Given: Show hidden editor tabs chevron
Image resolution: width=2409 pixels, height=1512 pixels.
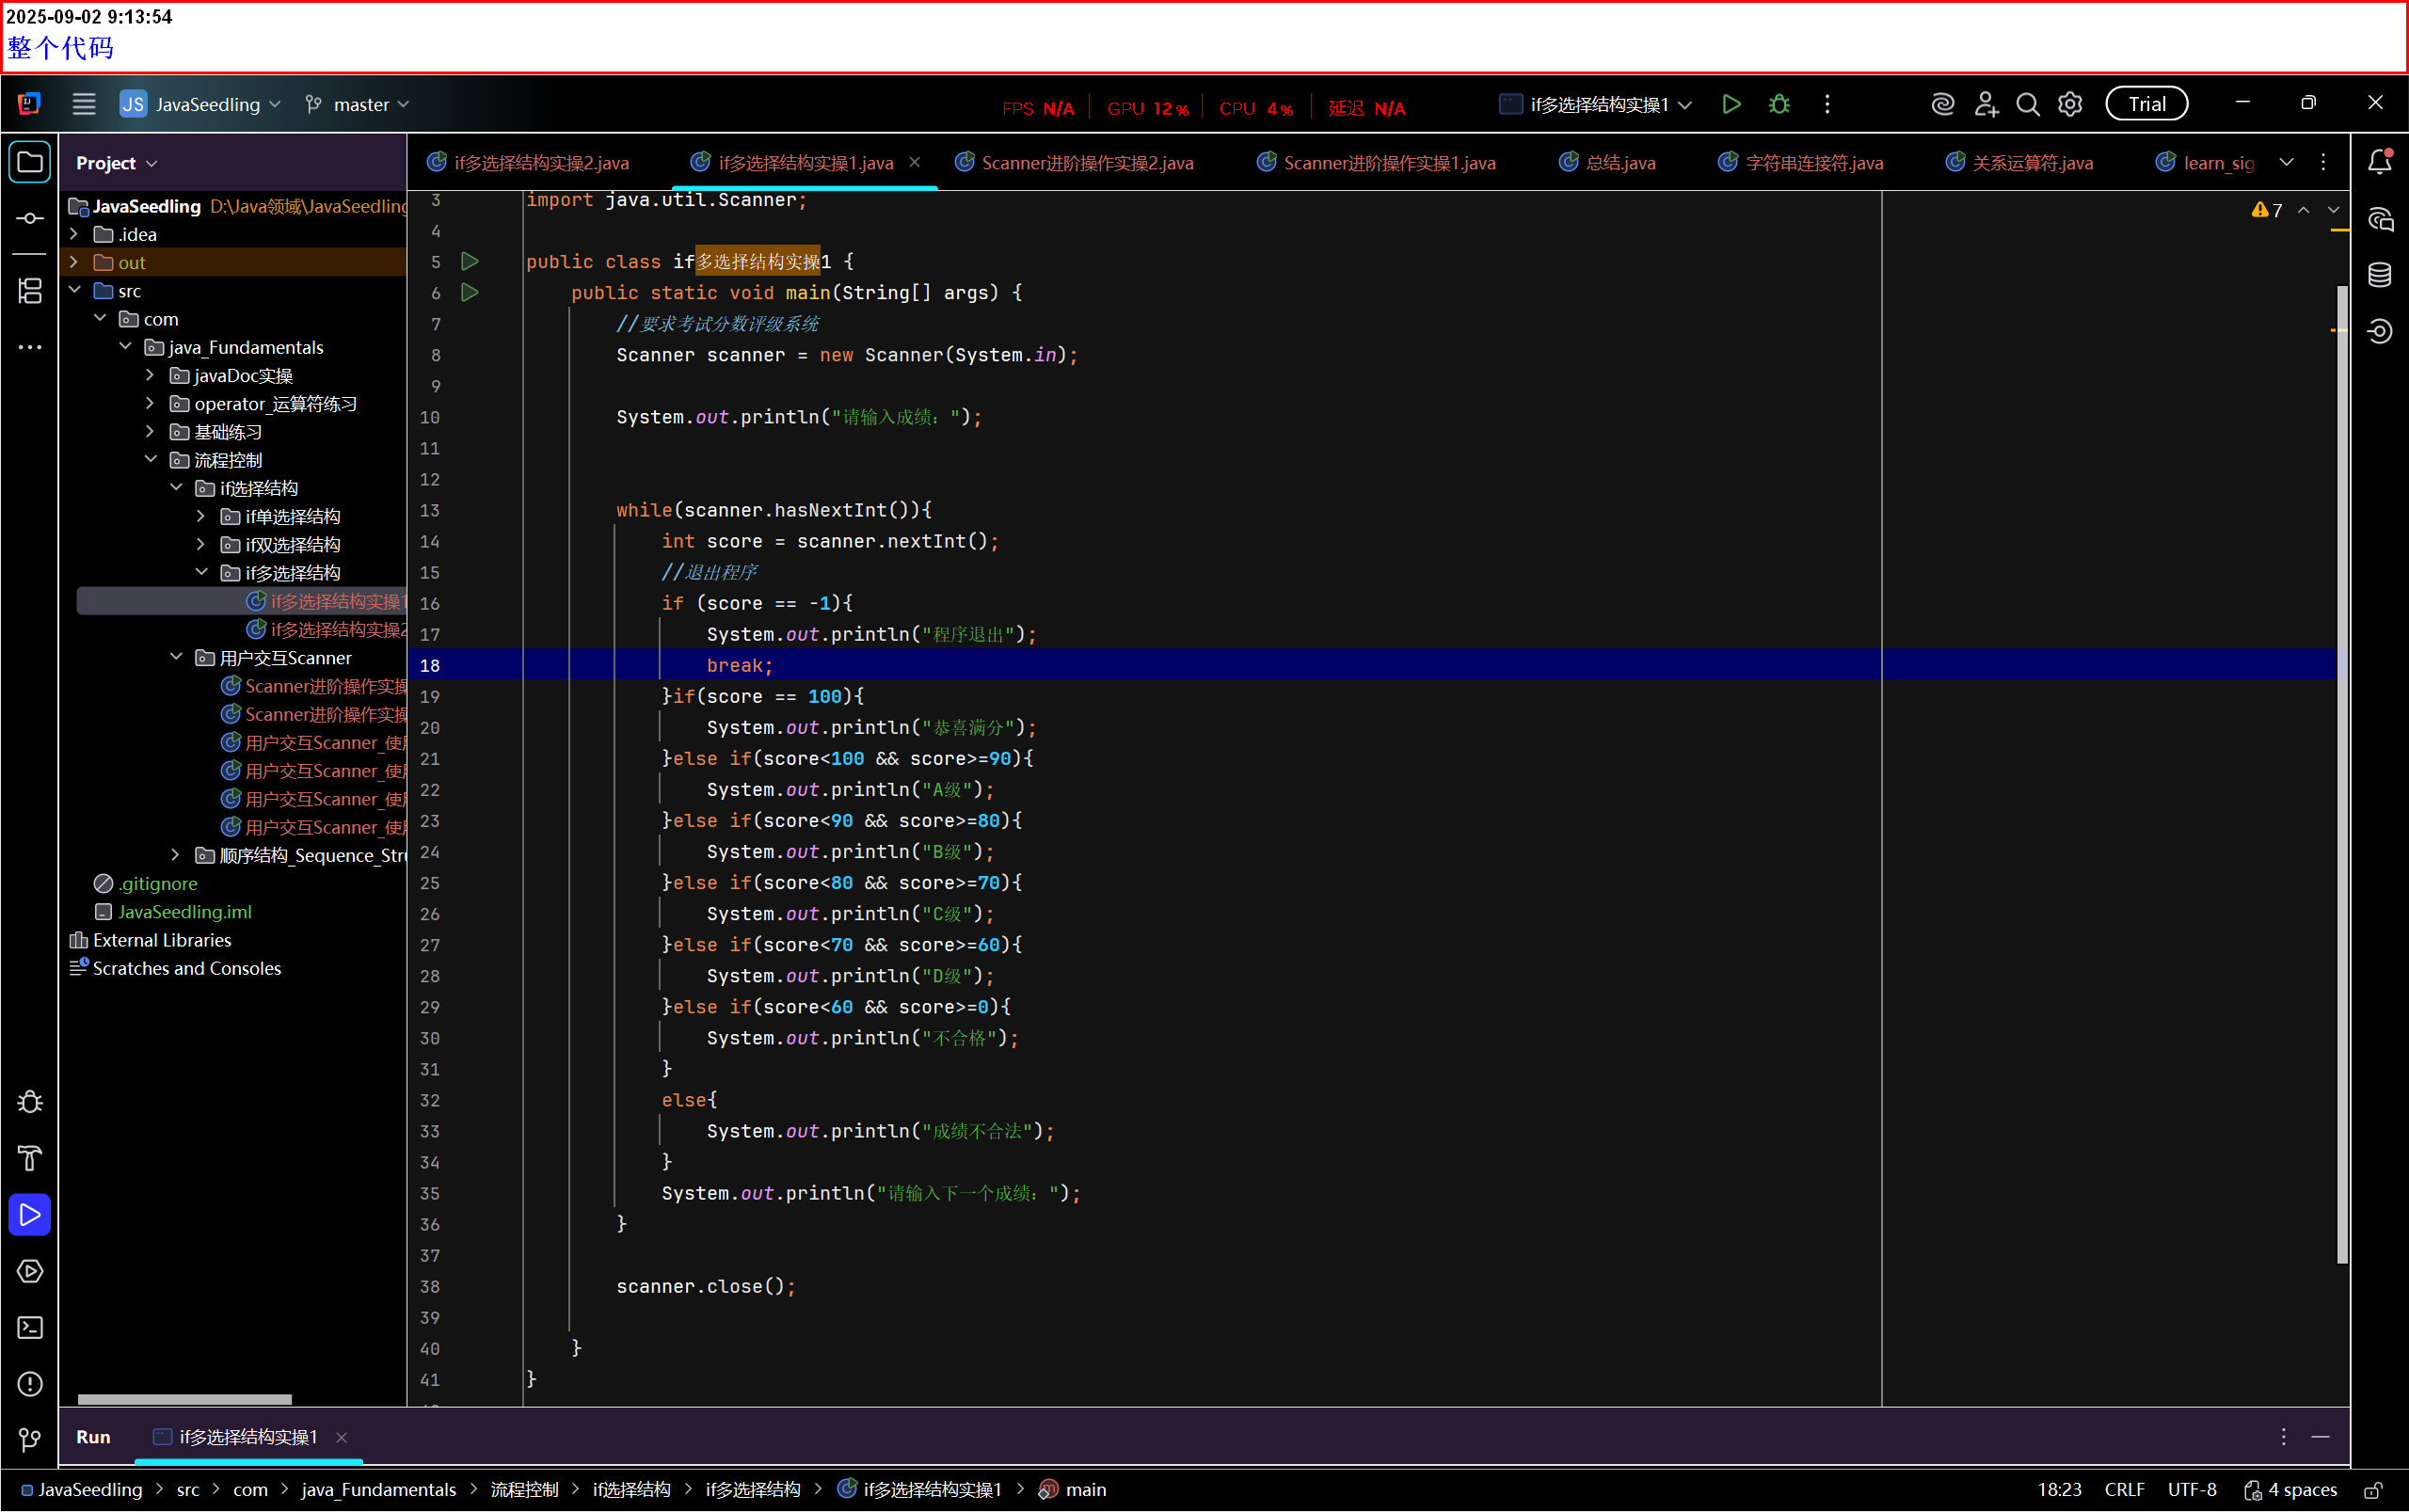Looking at the screenshot, I should (x=2286, y=162).
